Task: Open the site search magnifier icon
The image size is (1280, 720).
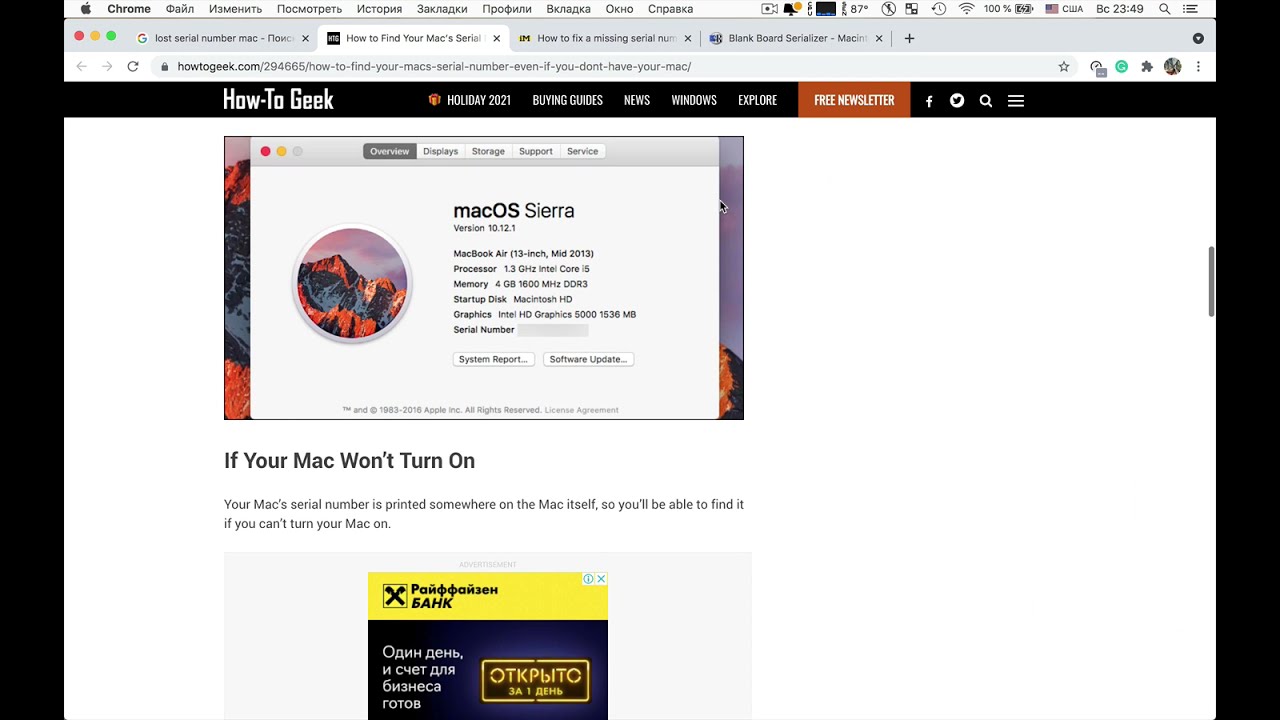Action: click(x=986, y=101)
